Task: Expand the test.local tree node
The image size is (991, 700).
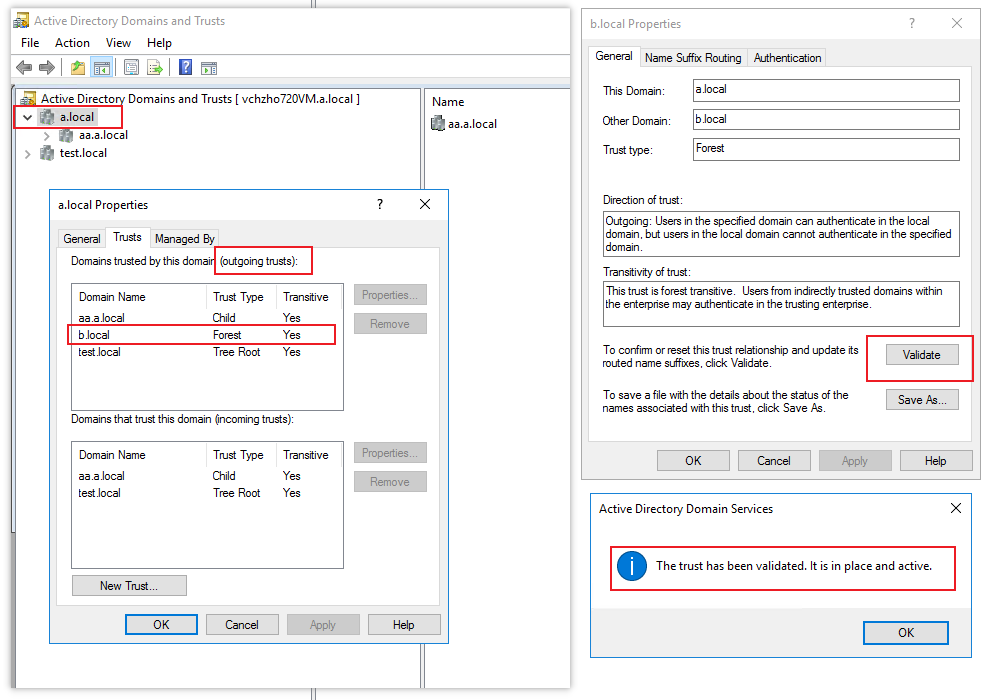Action: point(28,153)
